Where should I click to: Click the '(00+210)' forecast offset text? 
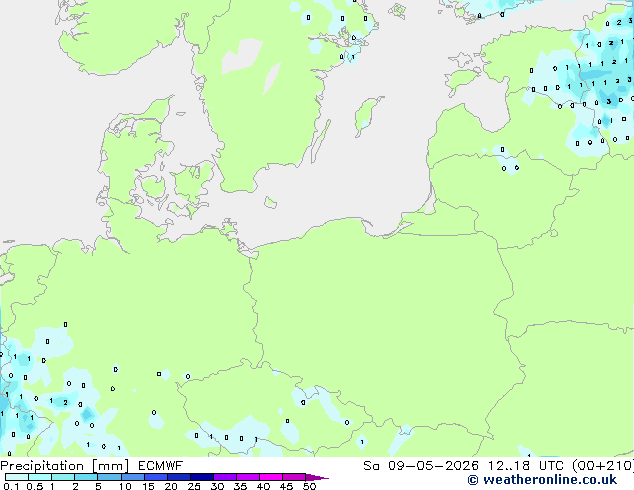pyautogui.click(x=603, y=466)
